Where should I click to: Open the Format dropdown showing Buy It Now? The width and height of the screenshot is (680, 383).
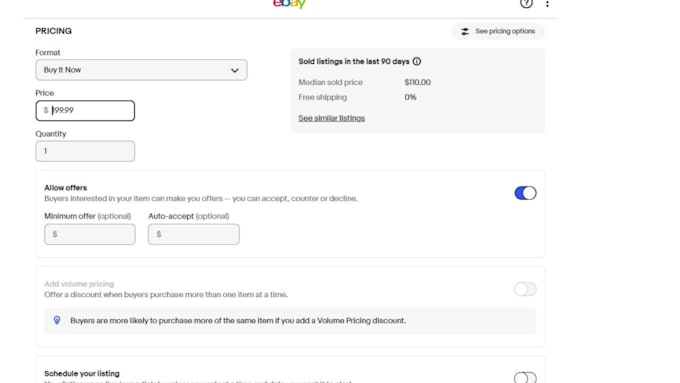pyautogui.click(x=141, y=70)
